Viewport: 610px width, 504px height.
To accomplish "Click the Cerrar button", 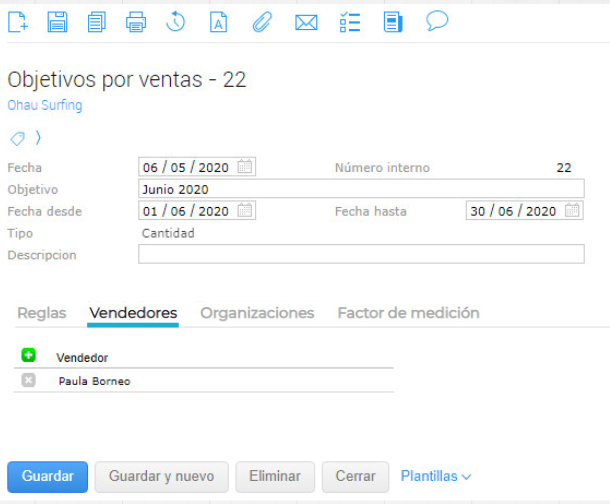I will tap(355, 477).
